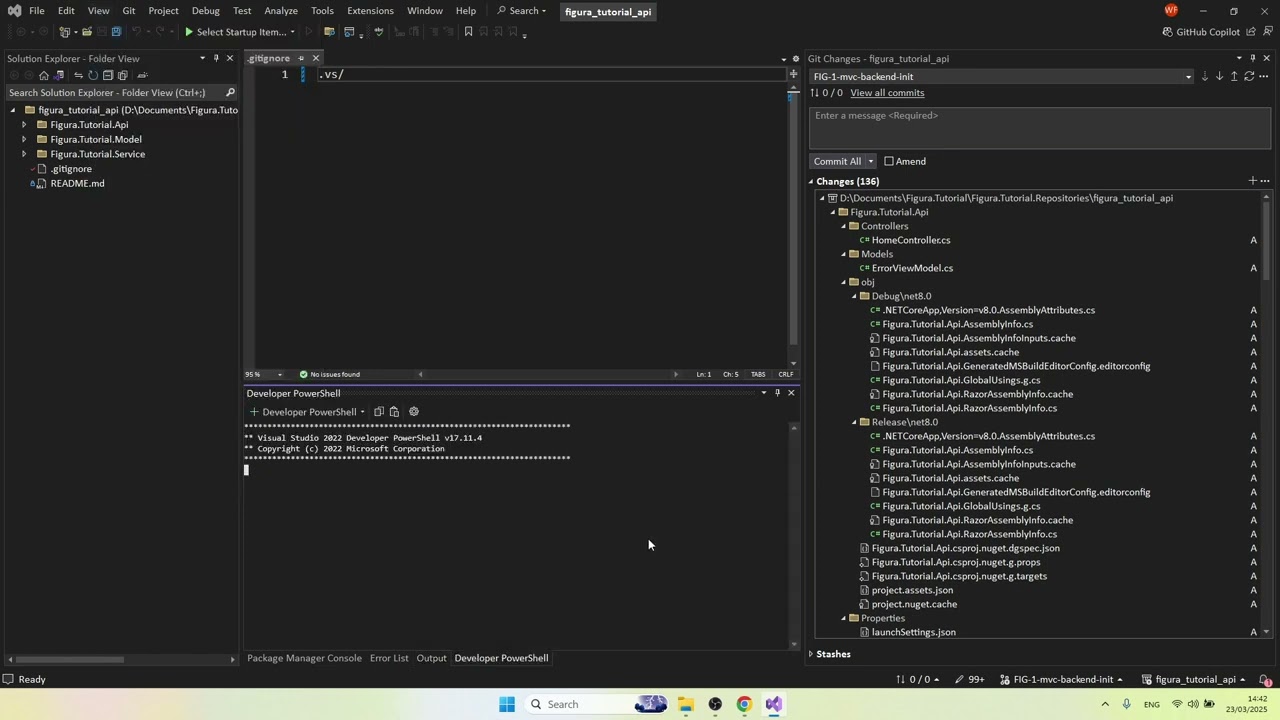
Task: Open File Explorer from taskbar
Action: [685, 704]
